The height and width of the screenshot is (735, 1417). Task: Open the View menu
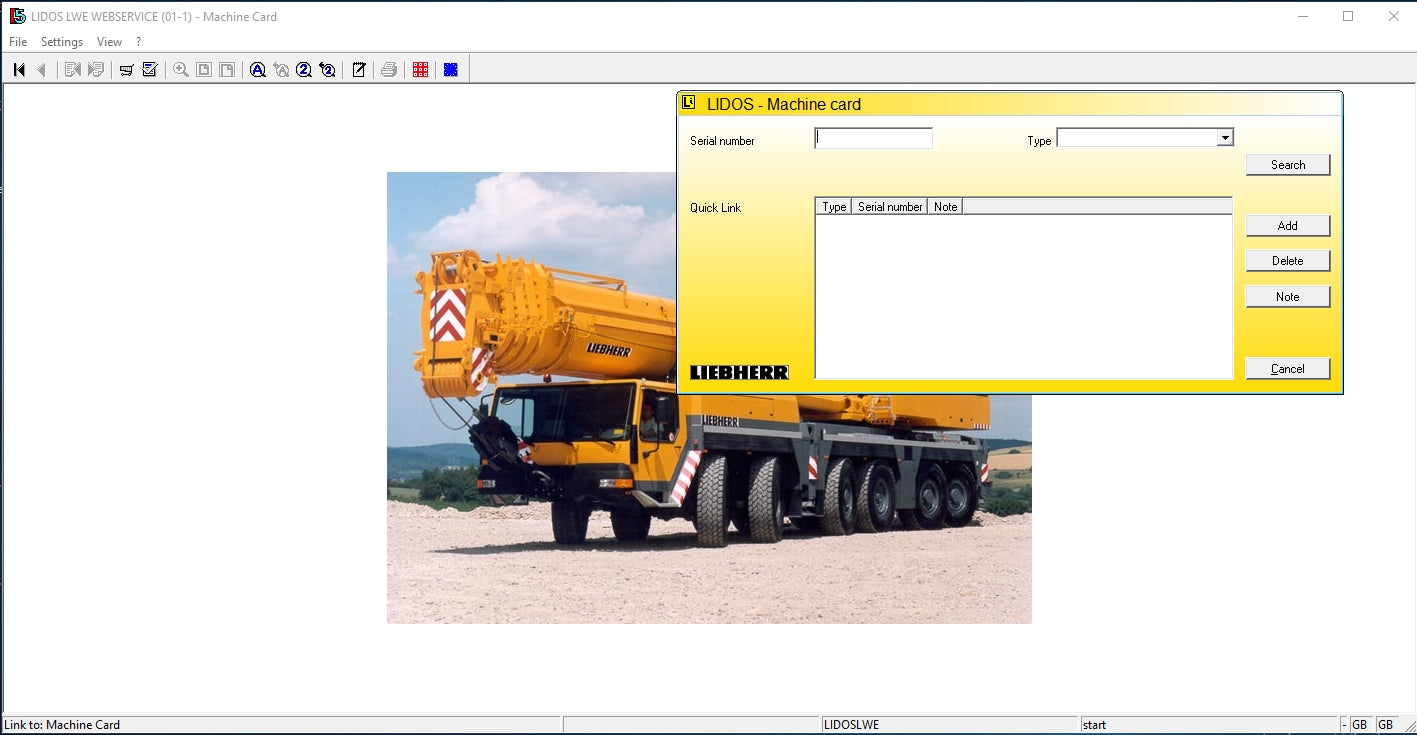109,42
